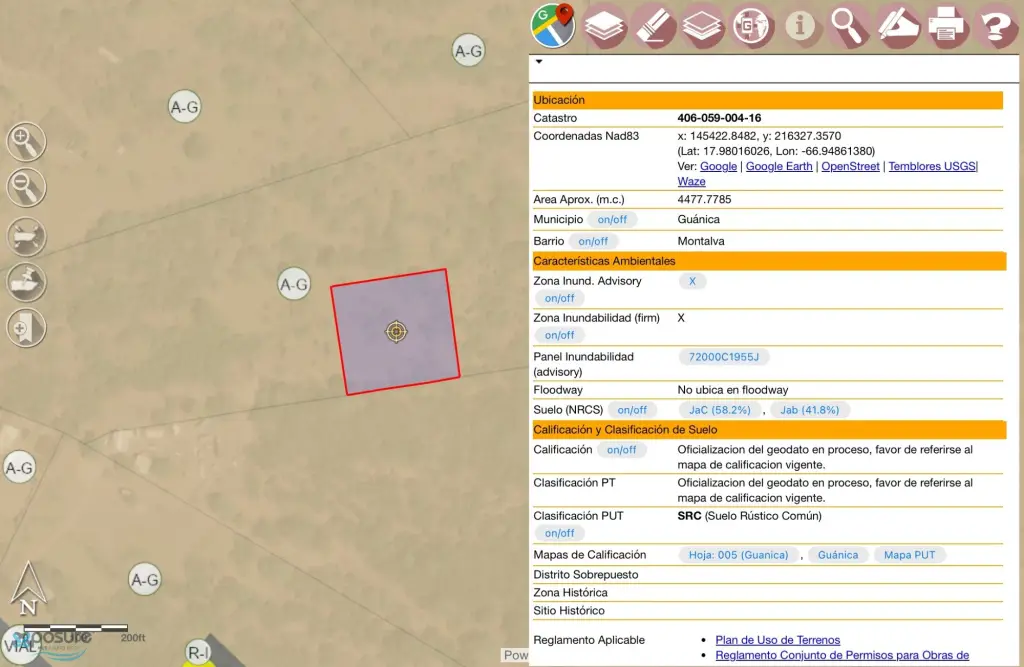This screenshot has width=1024, height=667.
Task: Click the 72000C1955J flood panel button
Action: (x=723, y=357)
